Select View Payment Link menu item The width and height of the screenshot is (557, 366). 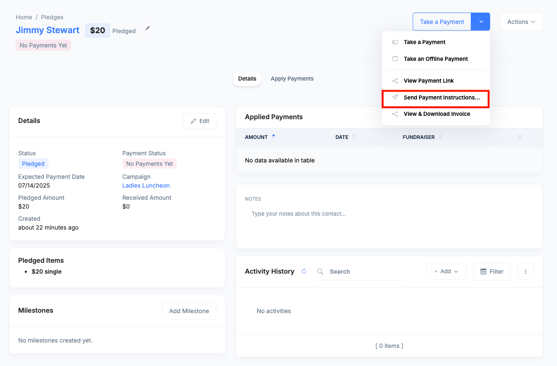point(436,81)
